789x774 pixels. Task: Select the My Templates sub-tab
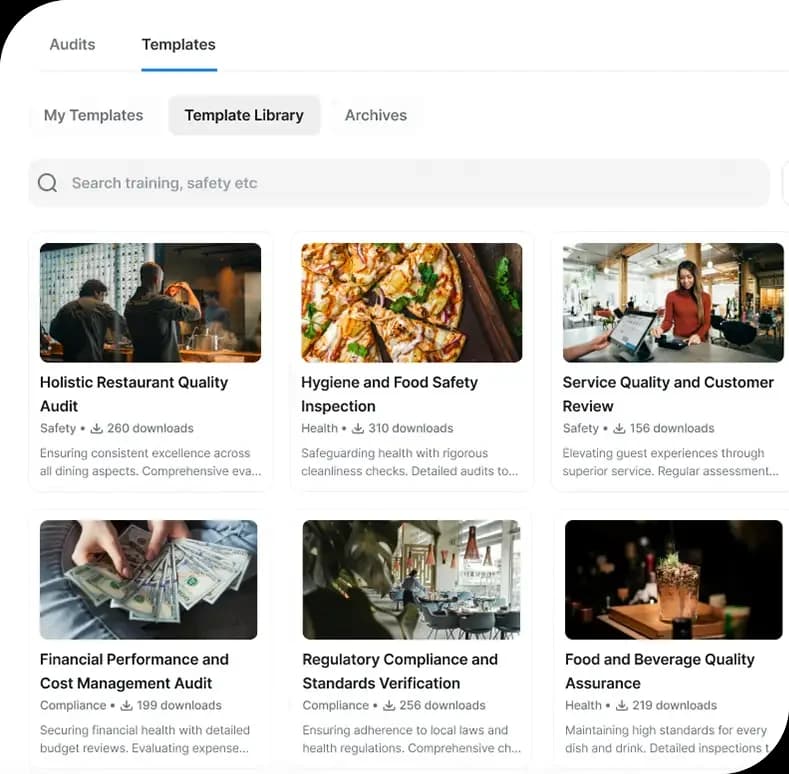[94, 115]
